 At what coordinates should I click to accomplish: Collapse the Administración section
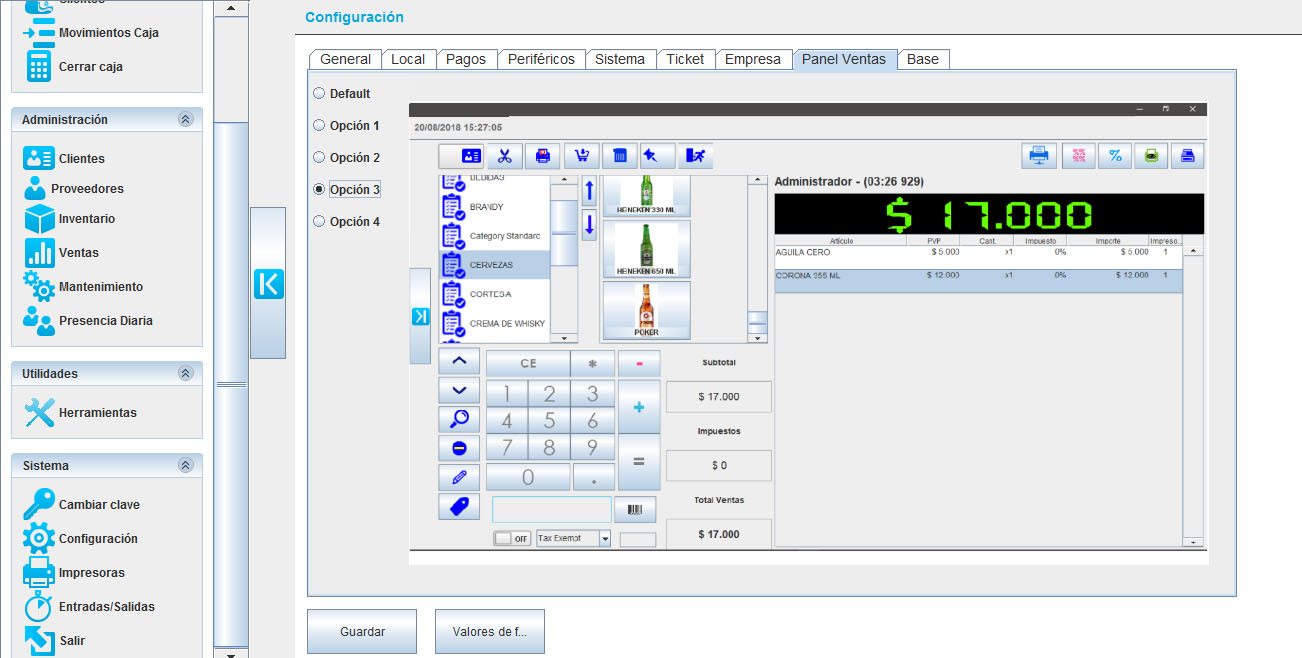point(185,119)
